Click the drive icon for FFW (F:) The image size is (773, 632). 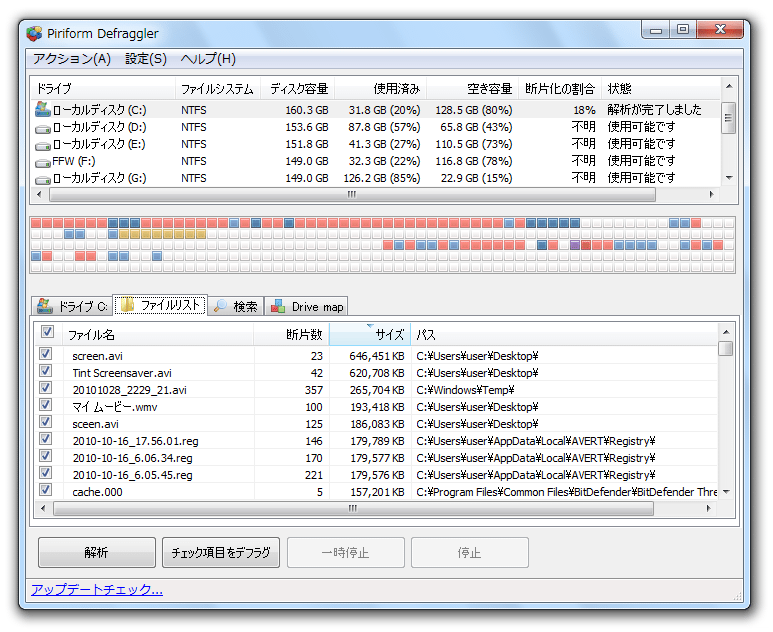[43, 163]
